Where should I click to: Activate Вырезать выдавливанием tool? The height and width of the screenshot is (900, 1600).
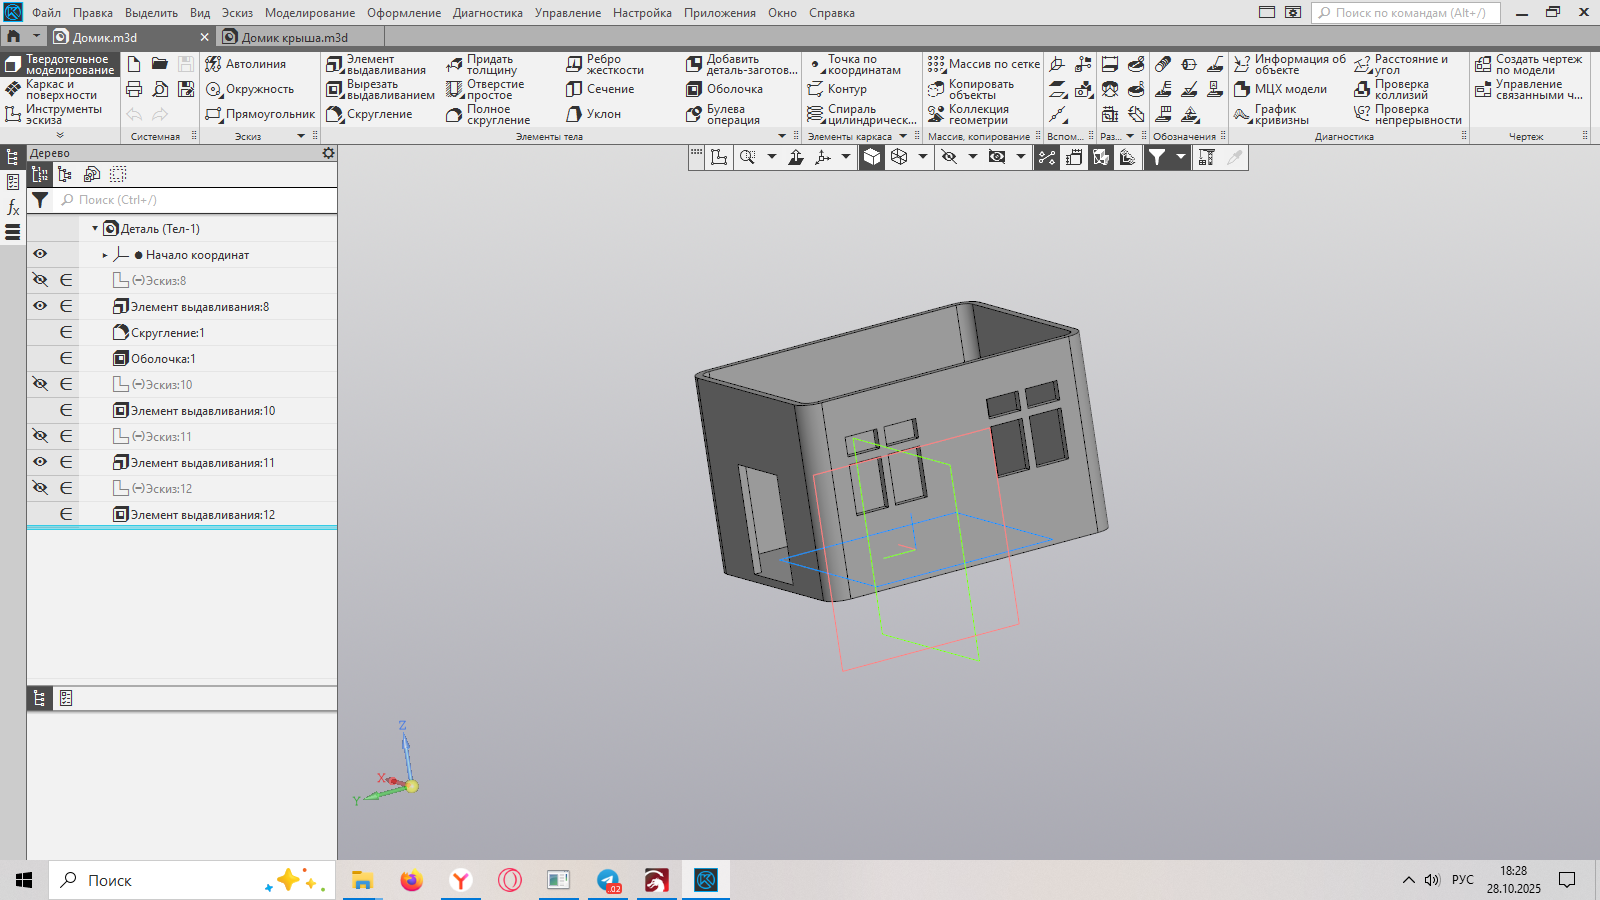(380, 89)
